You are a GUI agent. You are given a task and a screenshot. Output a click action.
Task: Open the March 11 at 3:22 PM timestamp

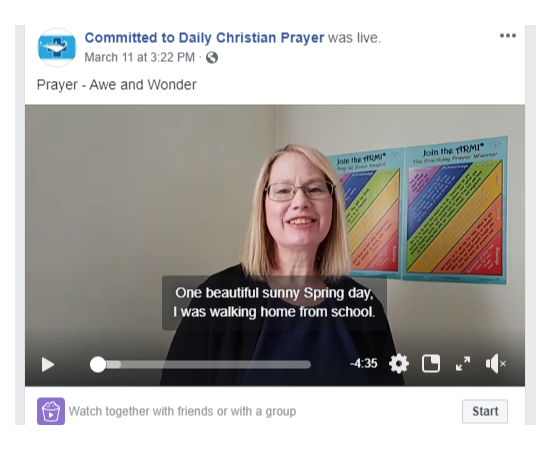(x=139, y=57)
